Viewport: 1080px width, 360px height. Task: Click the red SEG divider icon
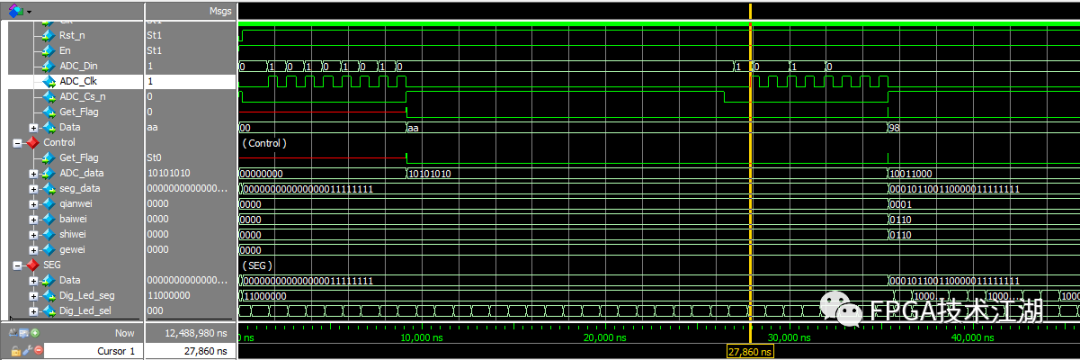tap(32, 265)
